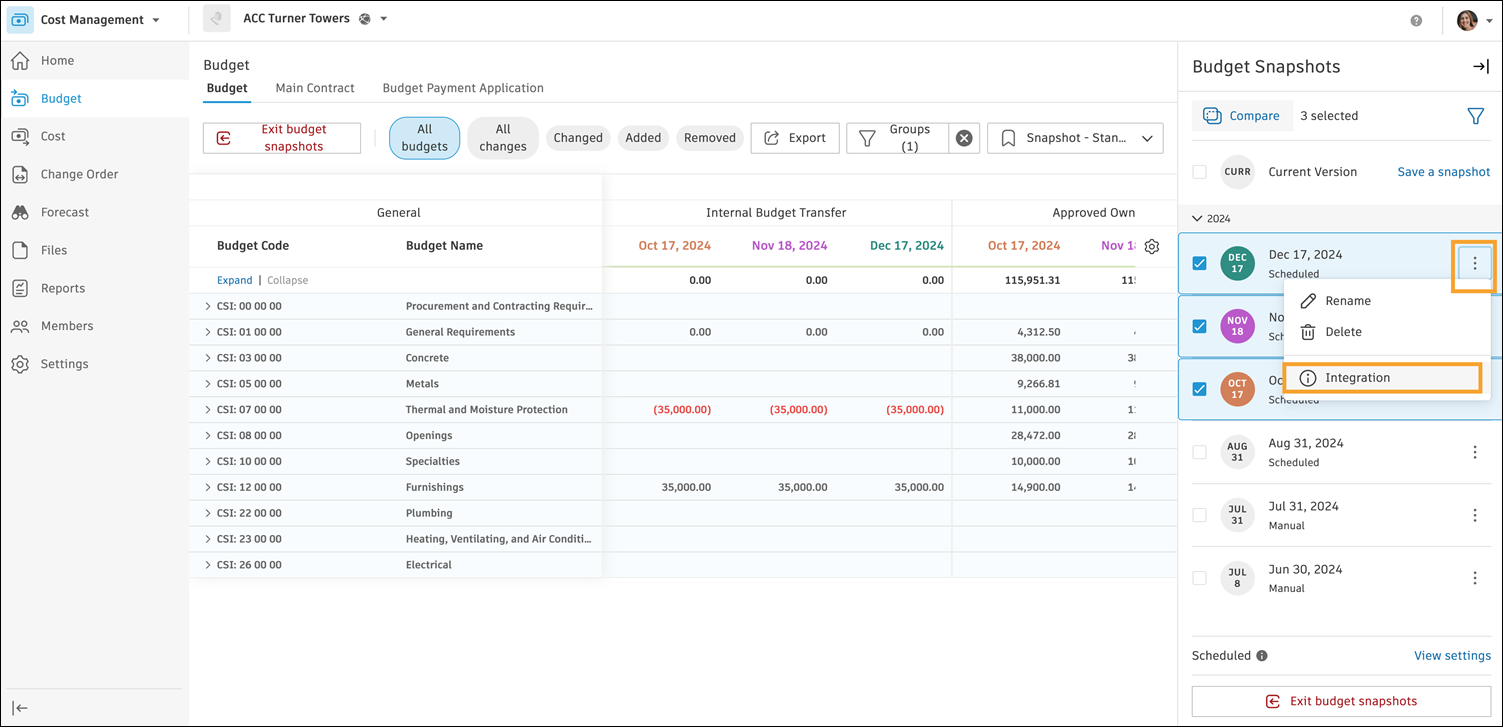Click the Budget sidebar icon
The width and height of the screenshot is (1503, 727).
[20, 99]
